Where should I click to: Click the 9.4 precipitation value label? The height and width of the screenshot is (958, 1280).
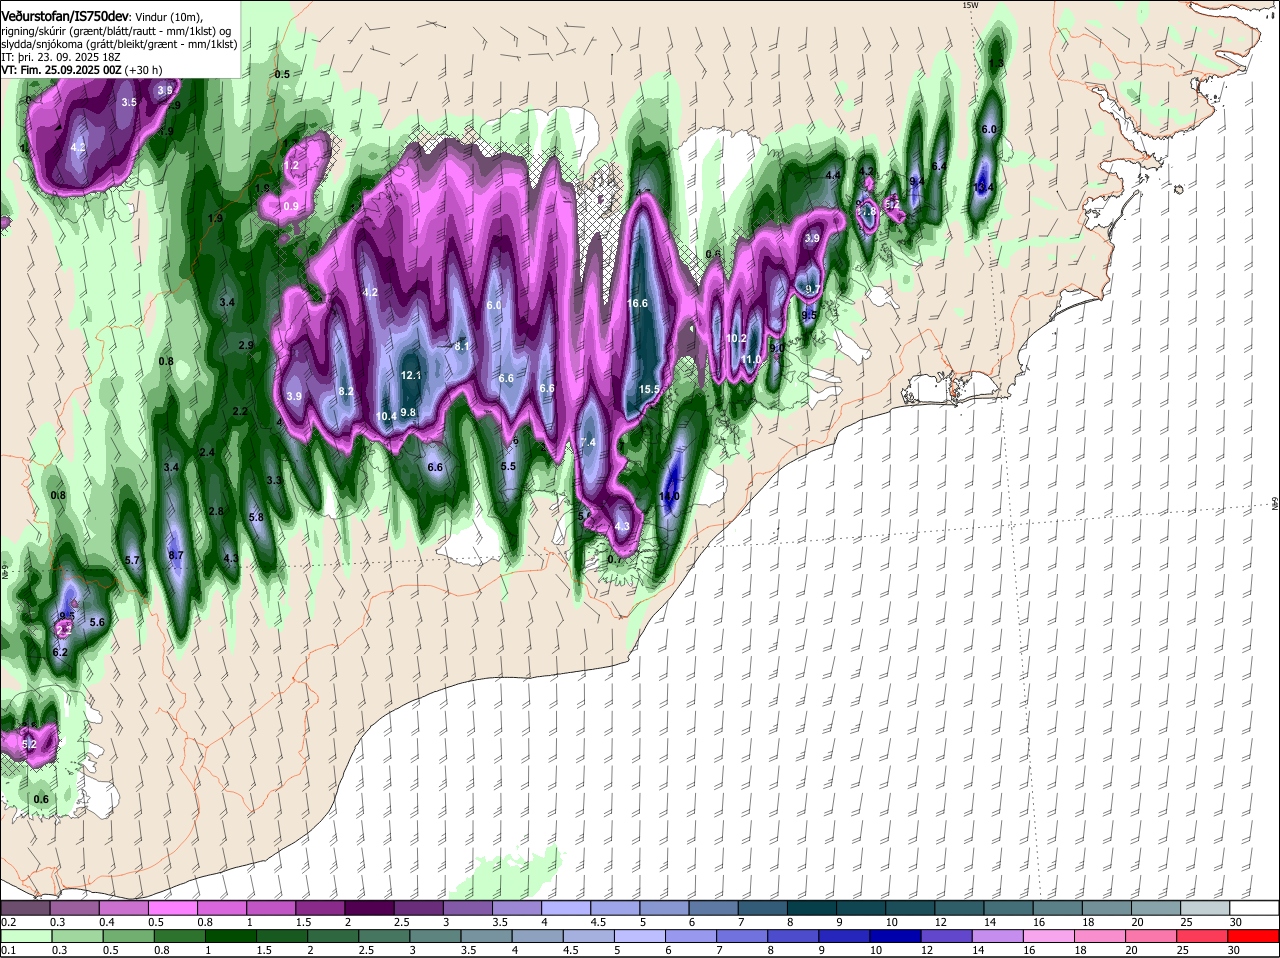click(916, 181)
